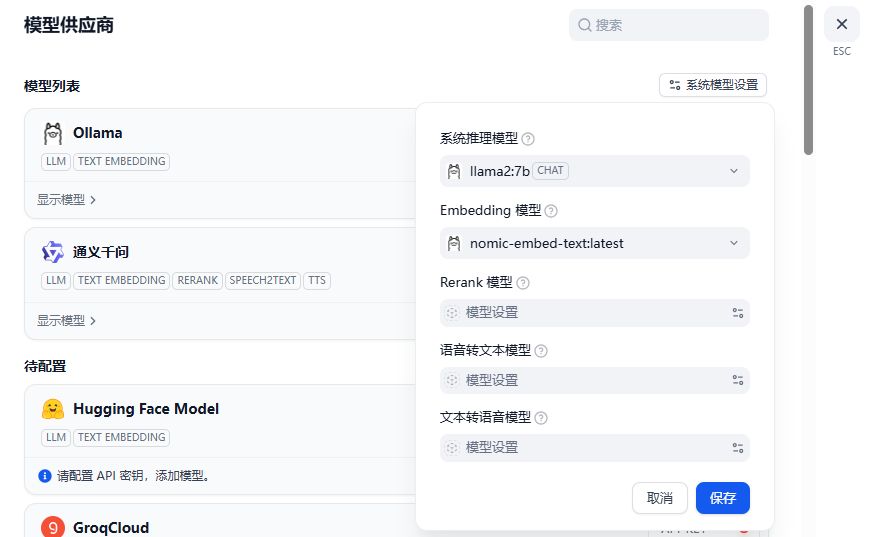Click the GroqCloud red logo icon

pos(53,527)
